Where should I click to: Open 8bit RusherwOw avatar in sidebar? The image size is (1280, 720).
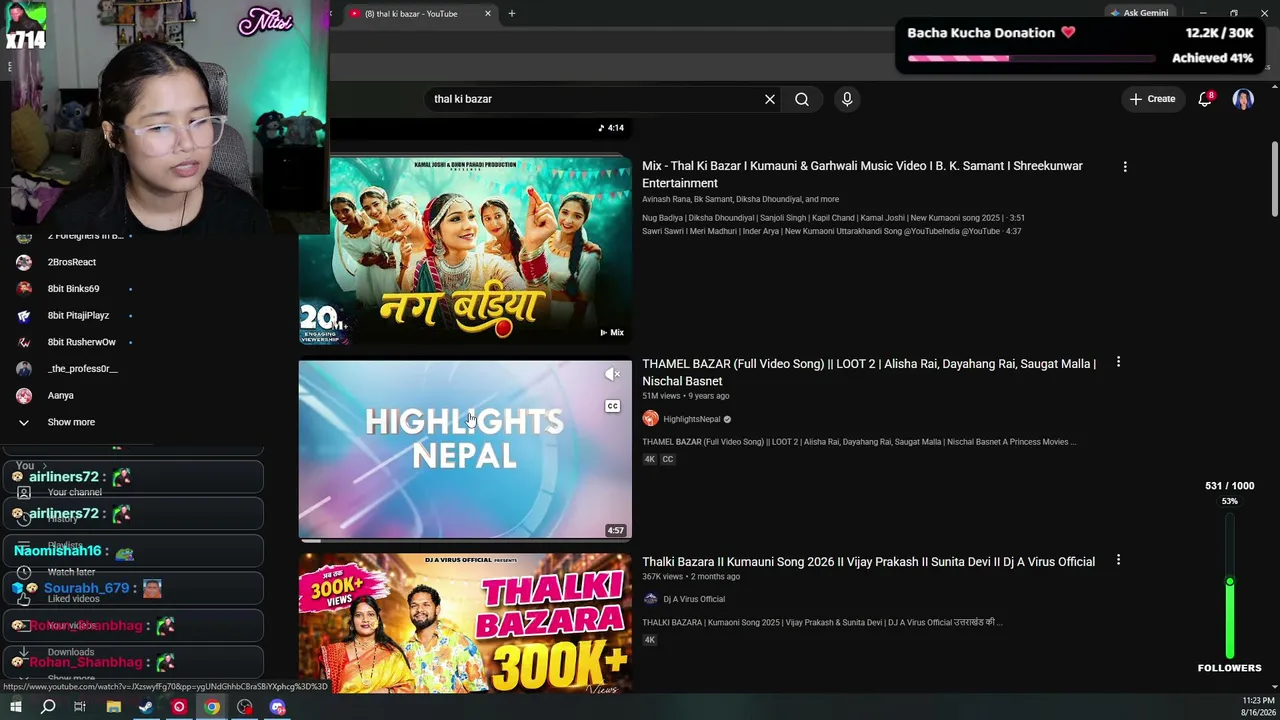click(x=24, y=342)
